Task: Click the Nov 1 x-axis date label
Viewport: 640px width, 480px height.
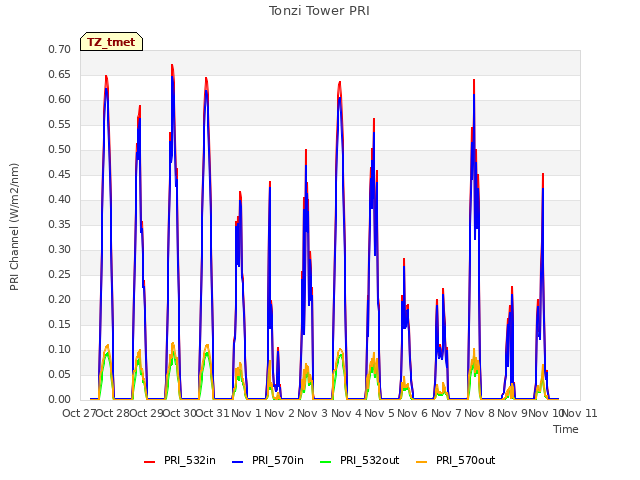Action: [246, 413]
